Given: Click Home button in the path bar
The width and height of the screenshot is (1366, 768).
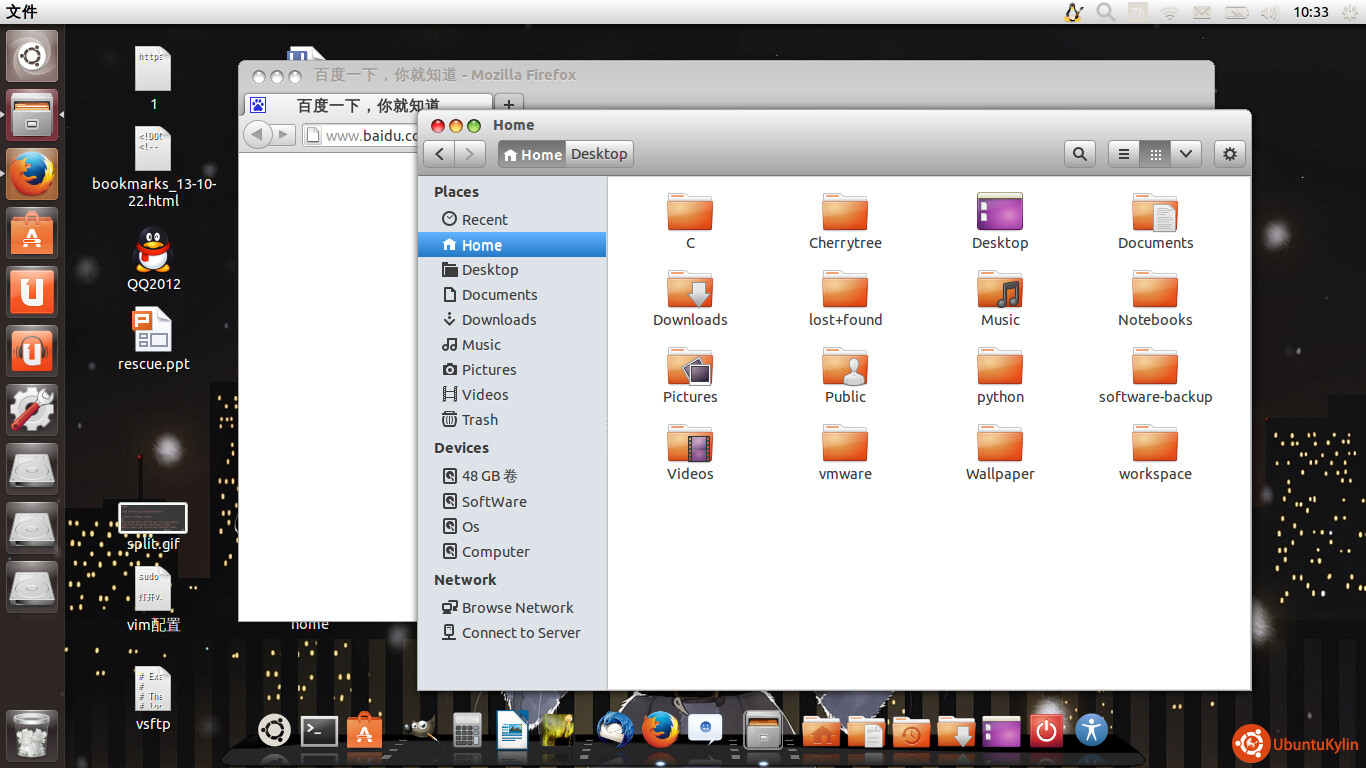Looking at the screenshot, I should (532, 154).
